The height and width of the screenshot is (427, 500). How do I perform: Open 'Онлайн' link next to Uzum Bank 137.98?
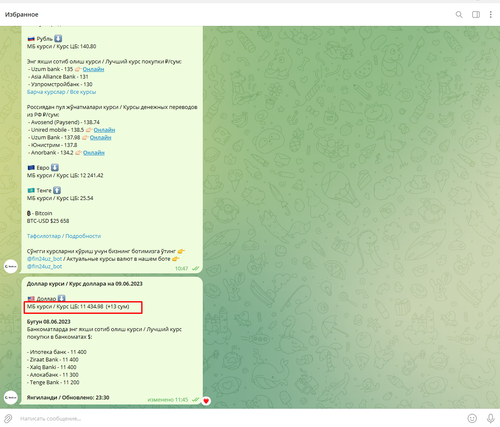tap(100, 137)
